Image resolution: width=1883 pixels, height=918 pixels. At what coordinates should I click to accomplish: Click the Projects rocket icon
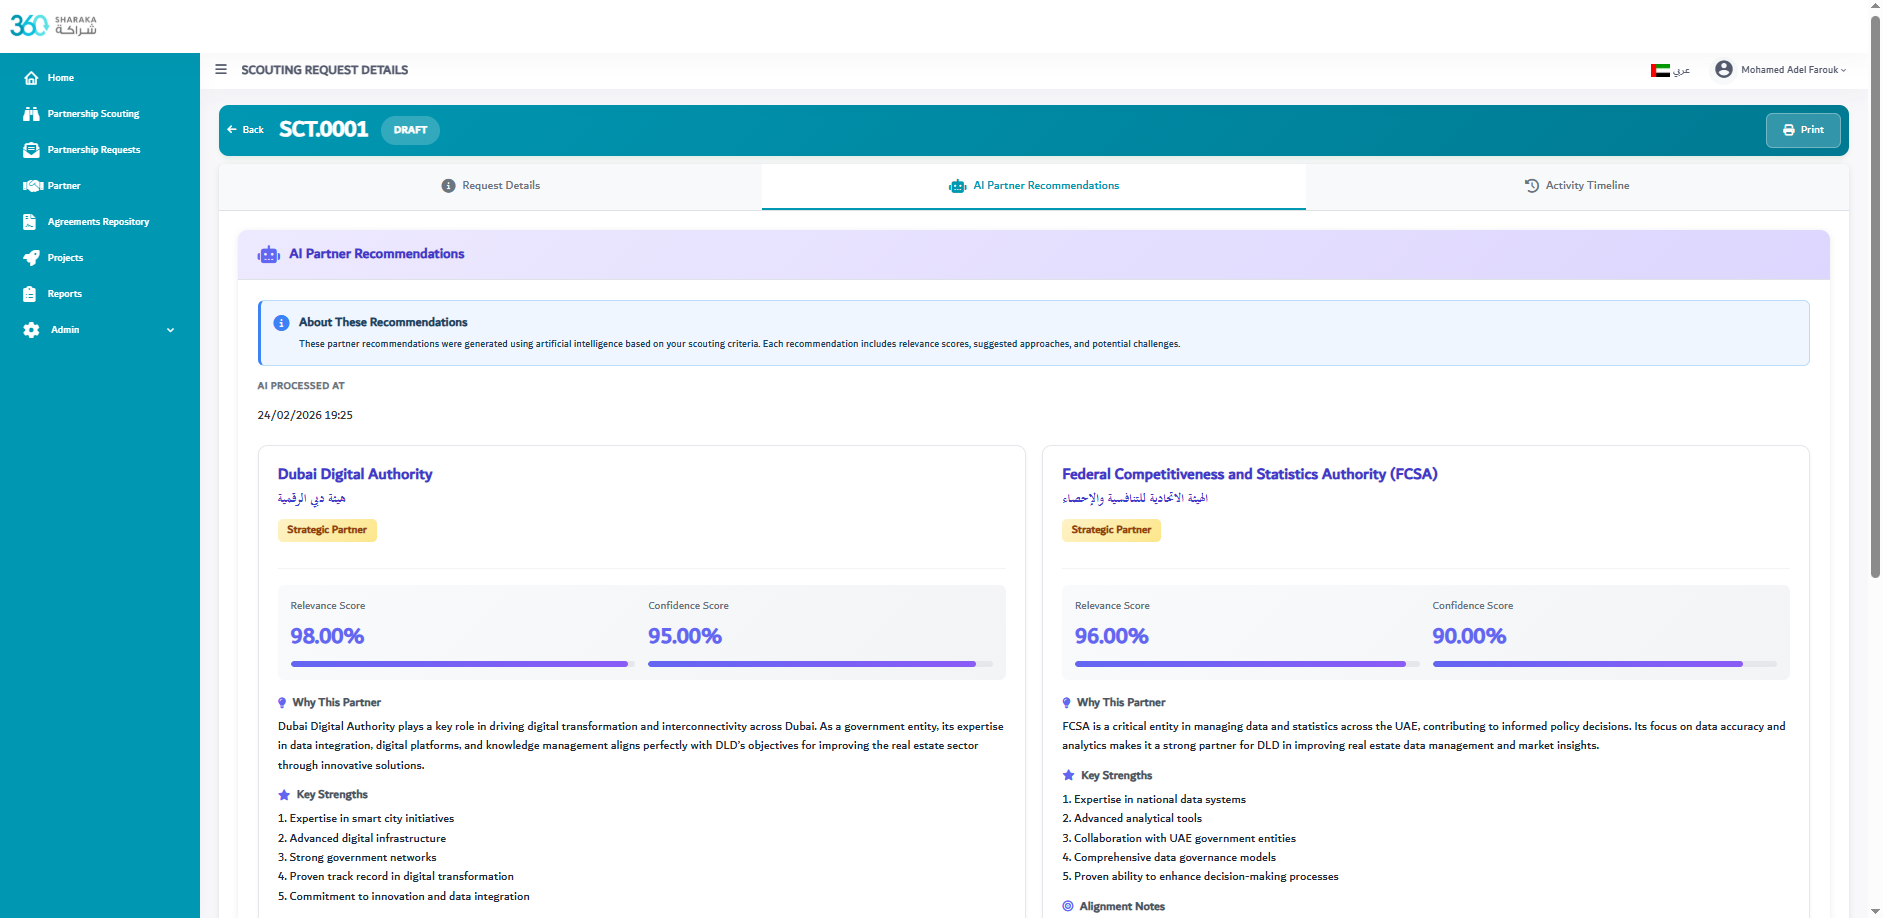[x=31, y=258]
